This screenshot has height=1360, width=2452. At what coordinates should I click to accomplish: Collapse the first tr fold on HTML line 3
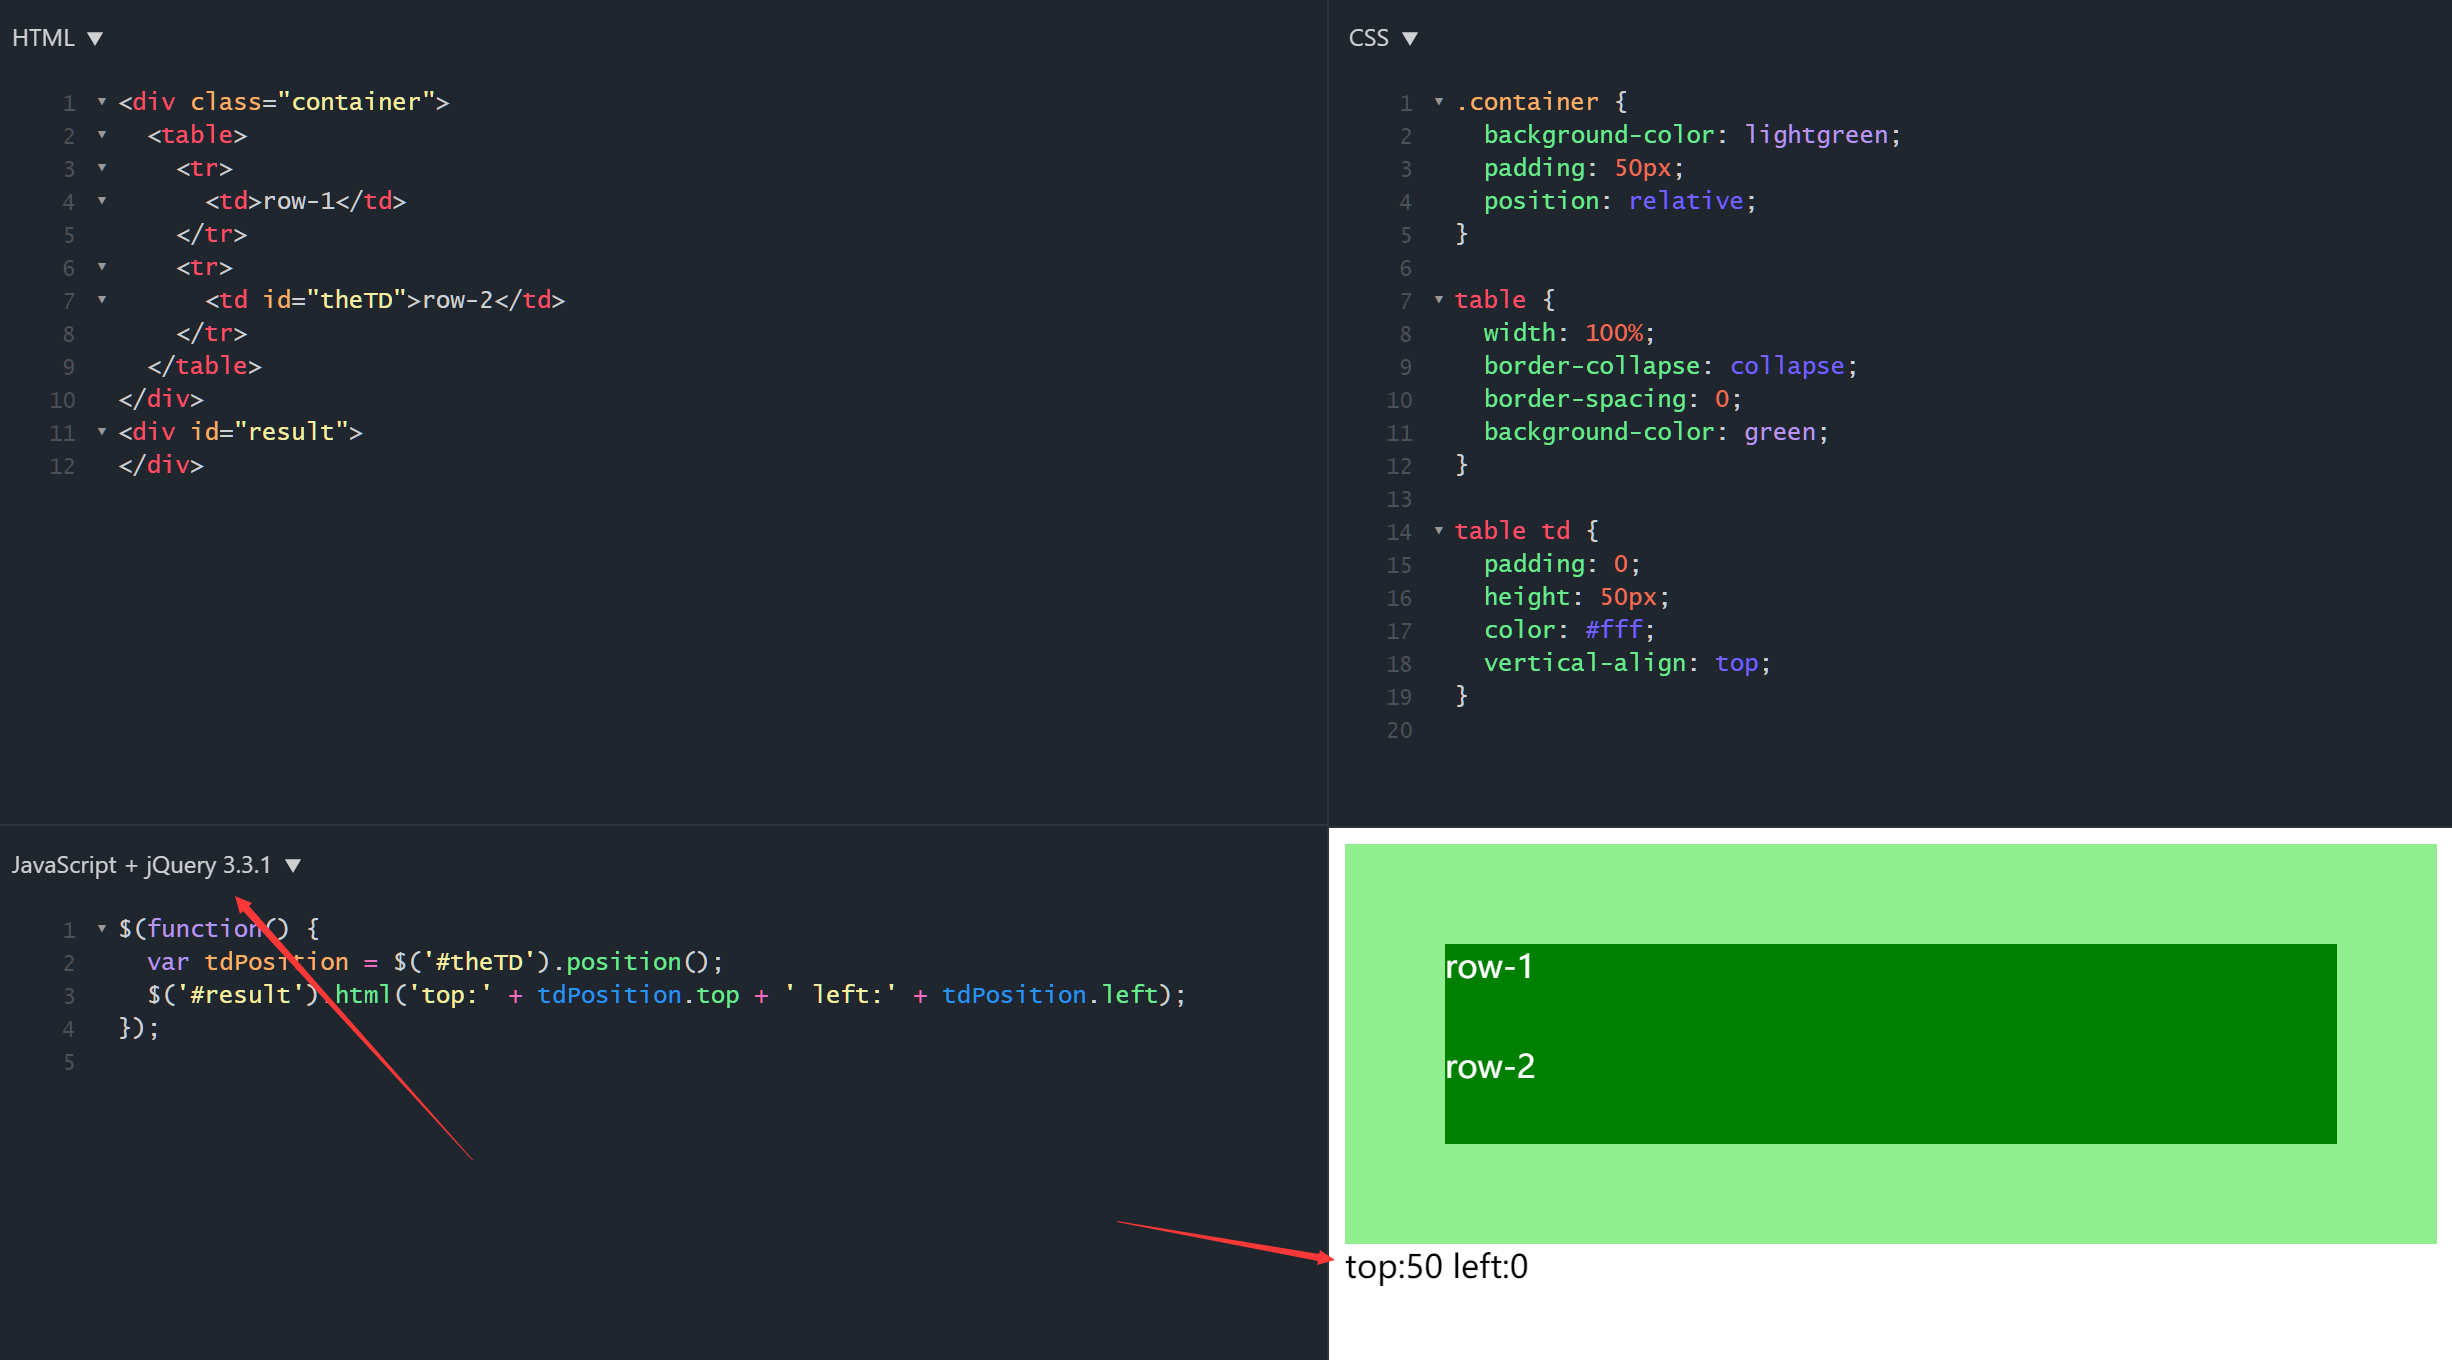pyautogui.click(x=102, y=168)
